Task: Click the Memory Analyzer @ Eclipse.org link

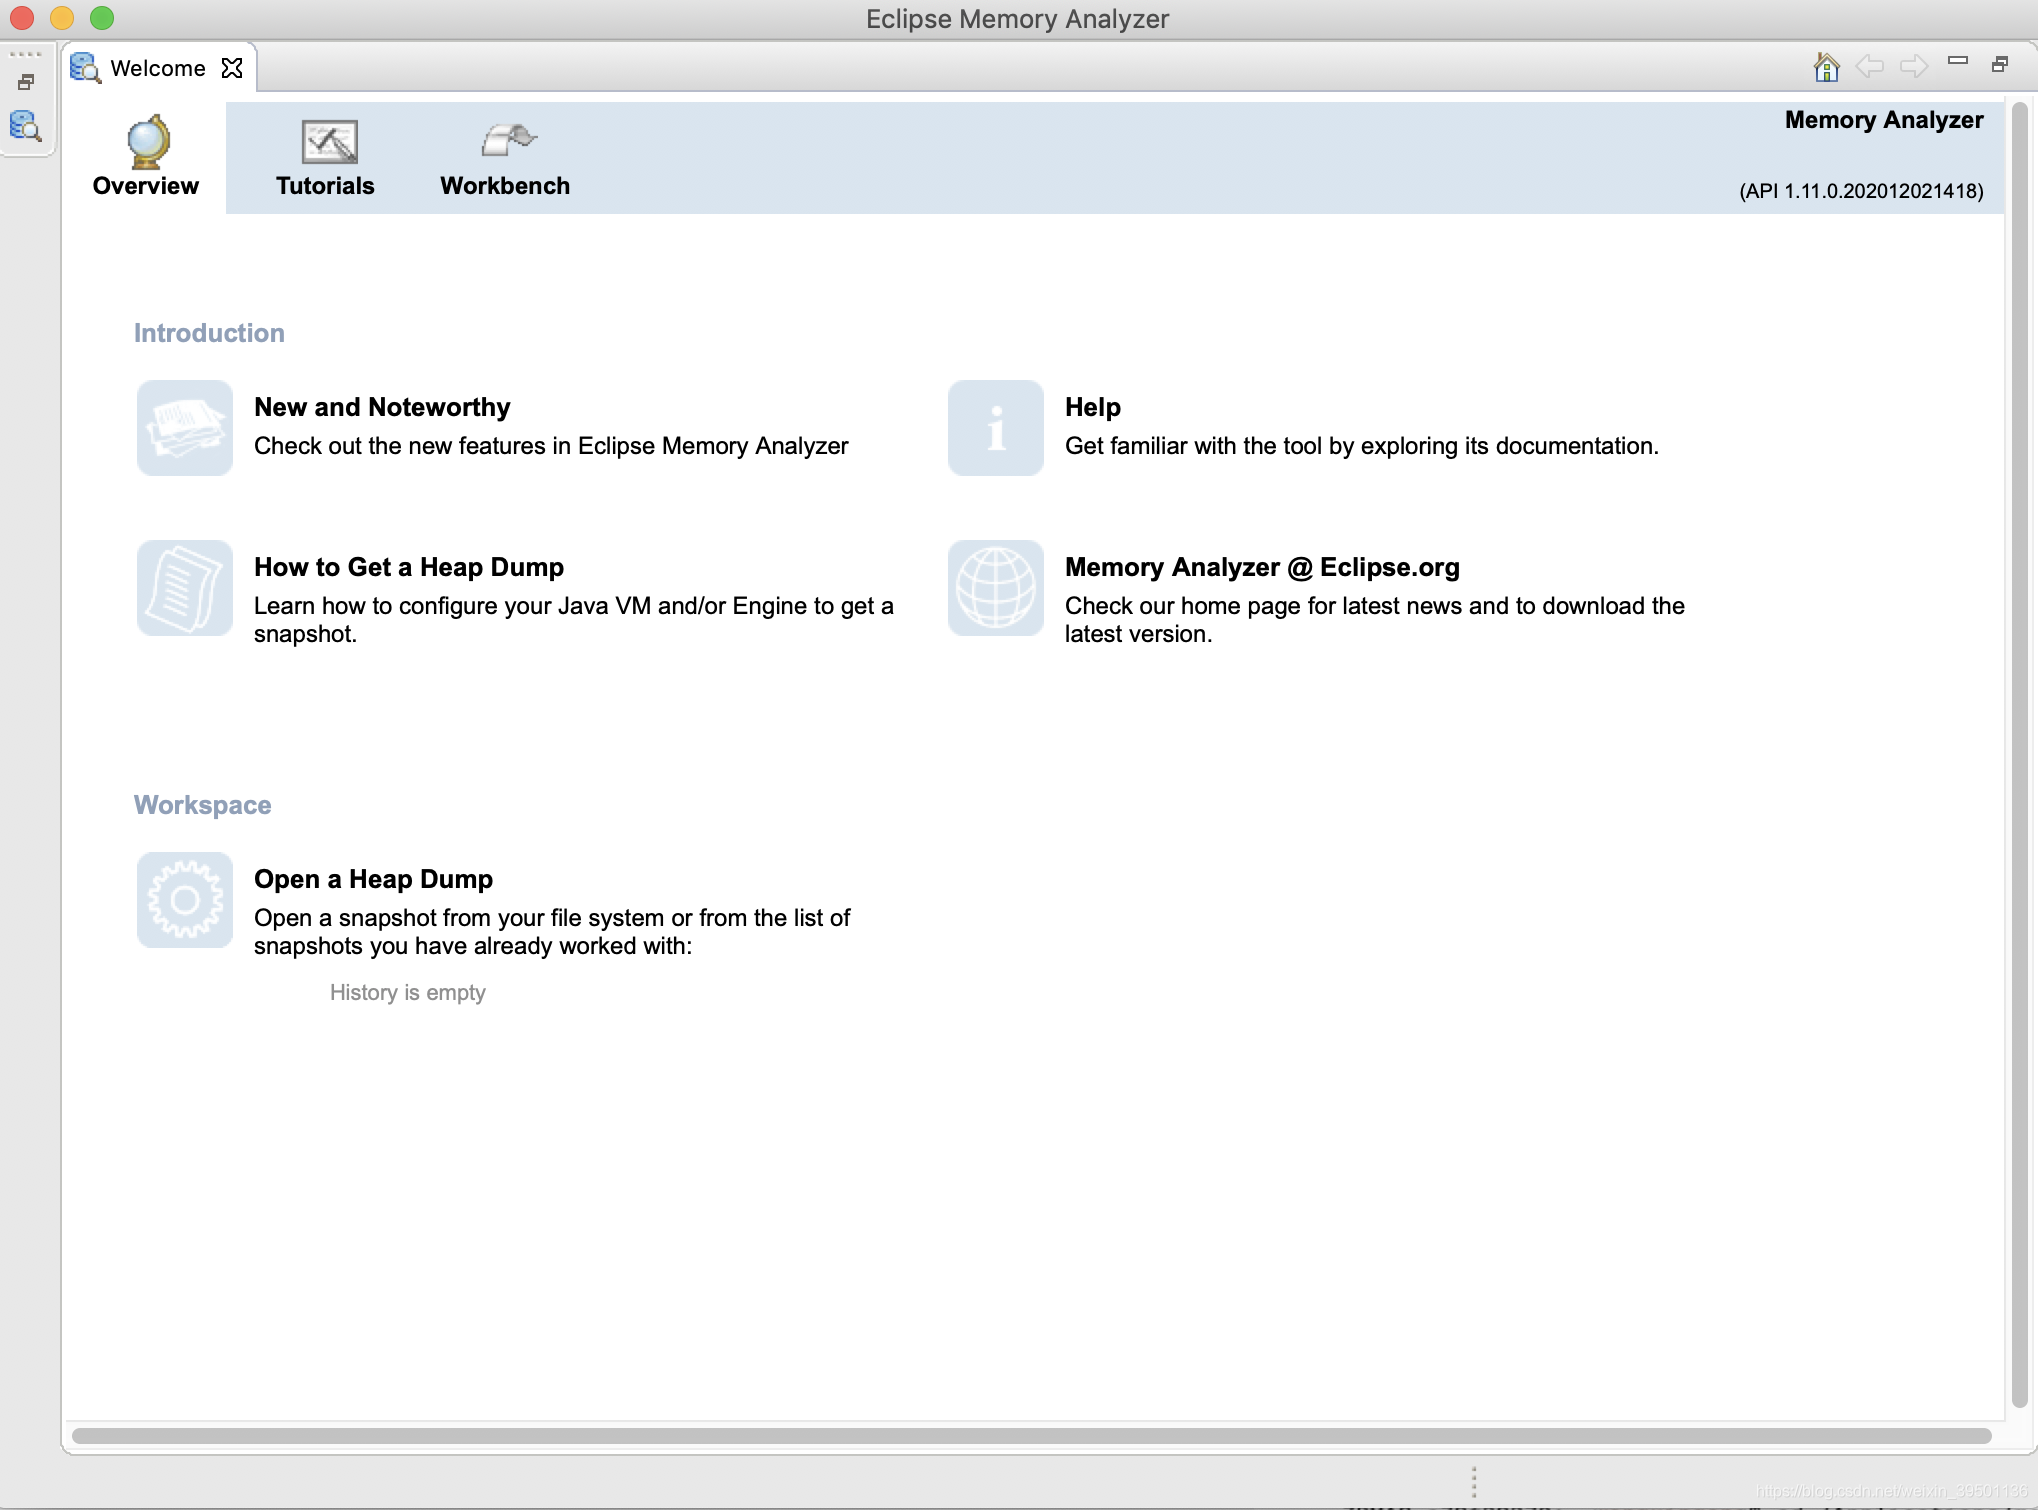Action: click(x=1262, y=567)
